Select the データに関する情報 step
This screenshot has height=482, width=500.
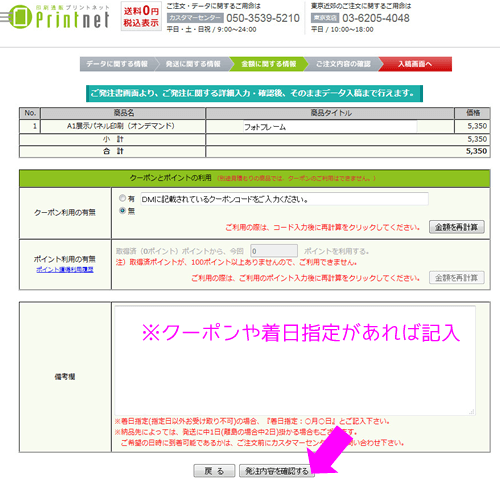117,64
